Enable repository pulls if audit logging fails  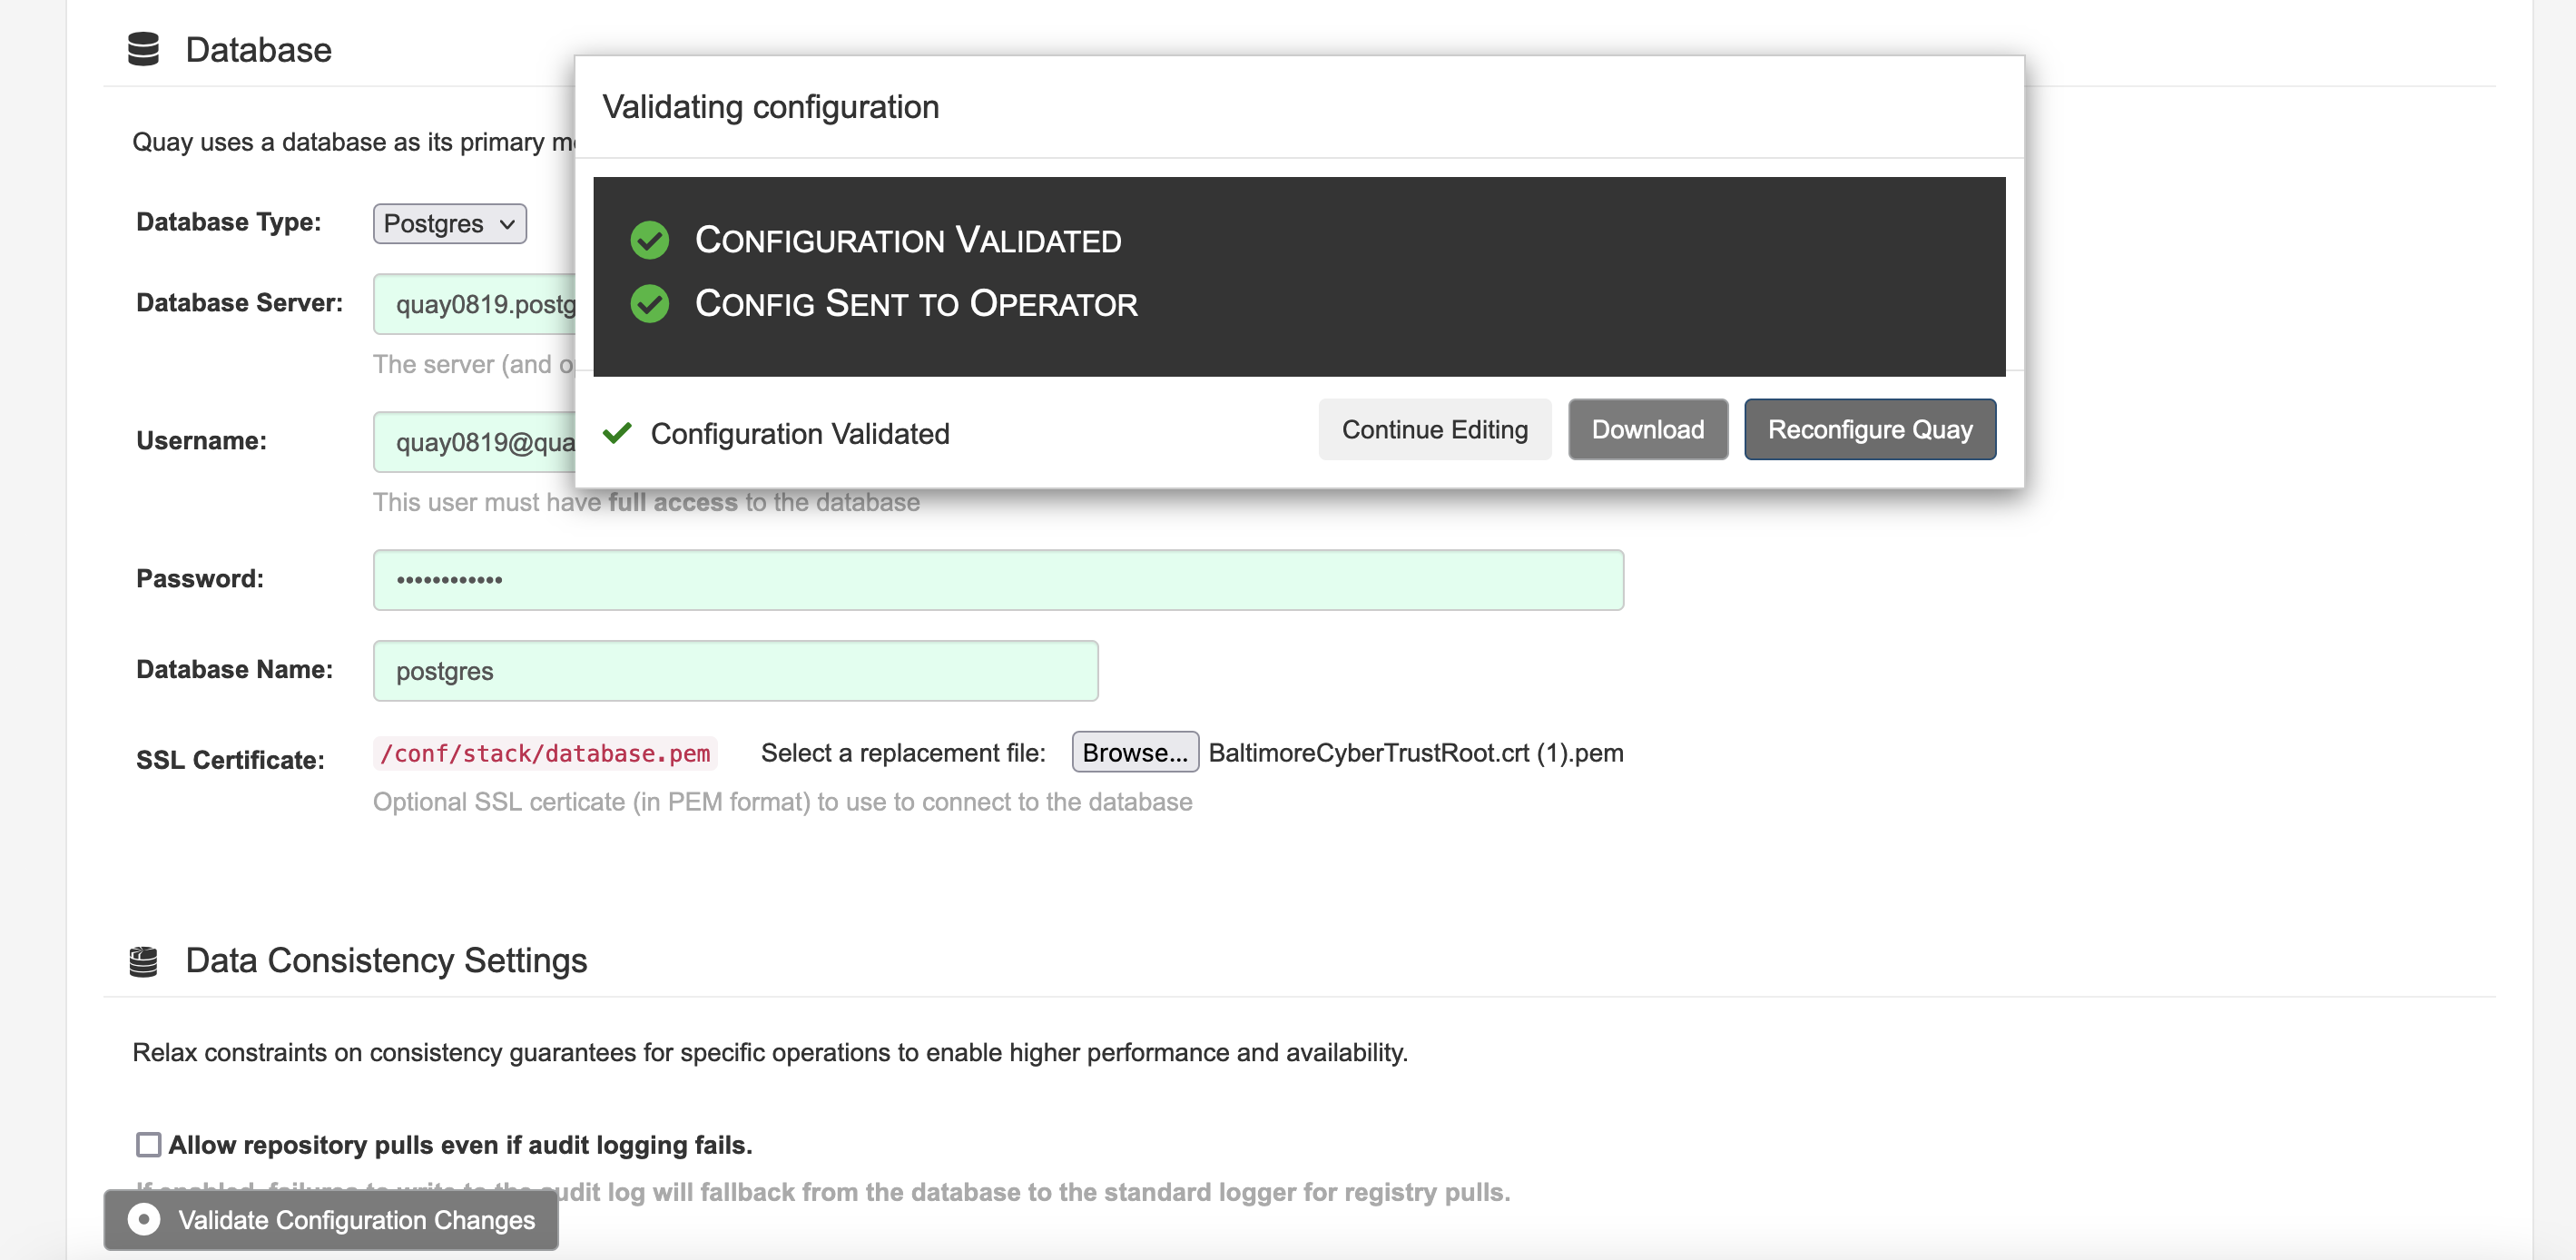point(148,1144)
